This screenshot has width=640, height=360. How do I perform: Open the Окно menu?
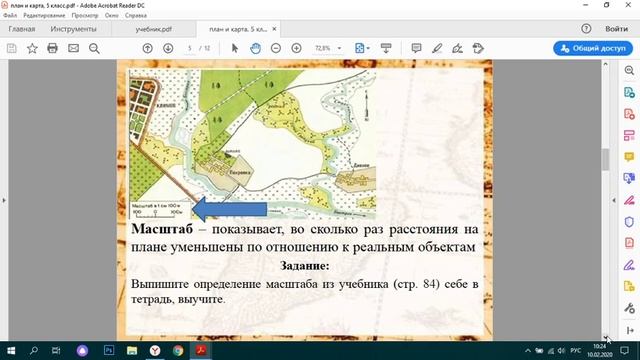coord(111,16)
